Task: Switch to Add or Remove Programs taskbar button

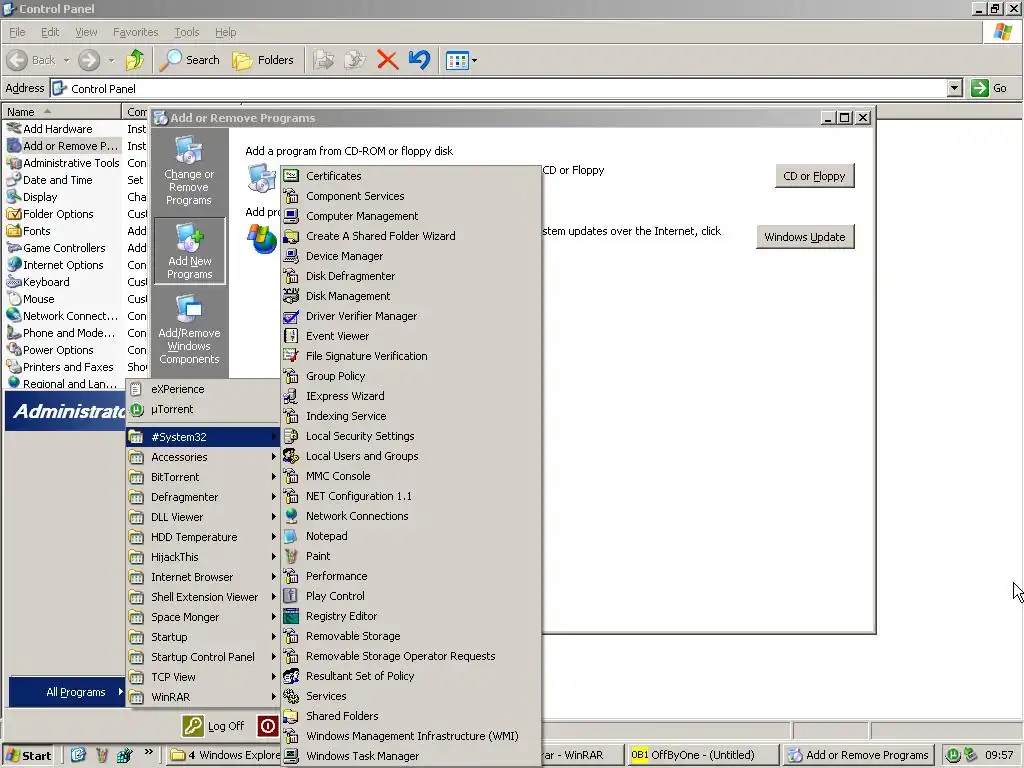Action: [x=858, y=756]
